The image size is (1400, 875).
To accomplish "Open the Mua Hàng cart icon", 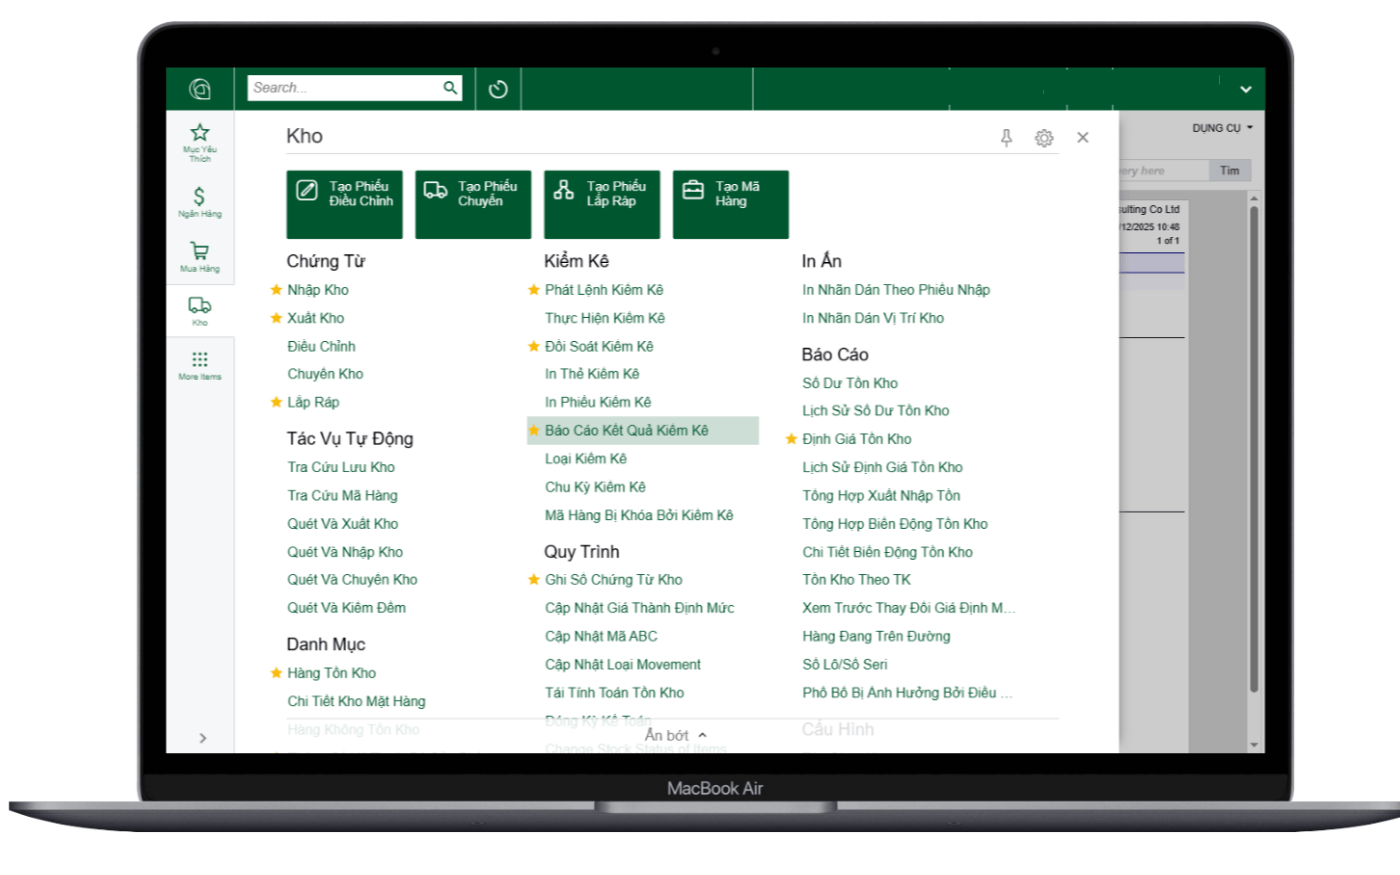I will pyautogui.click(x=200, y=256).
